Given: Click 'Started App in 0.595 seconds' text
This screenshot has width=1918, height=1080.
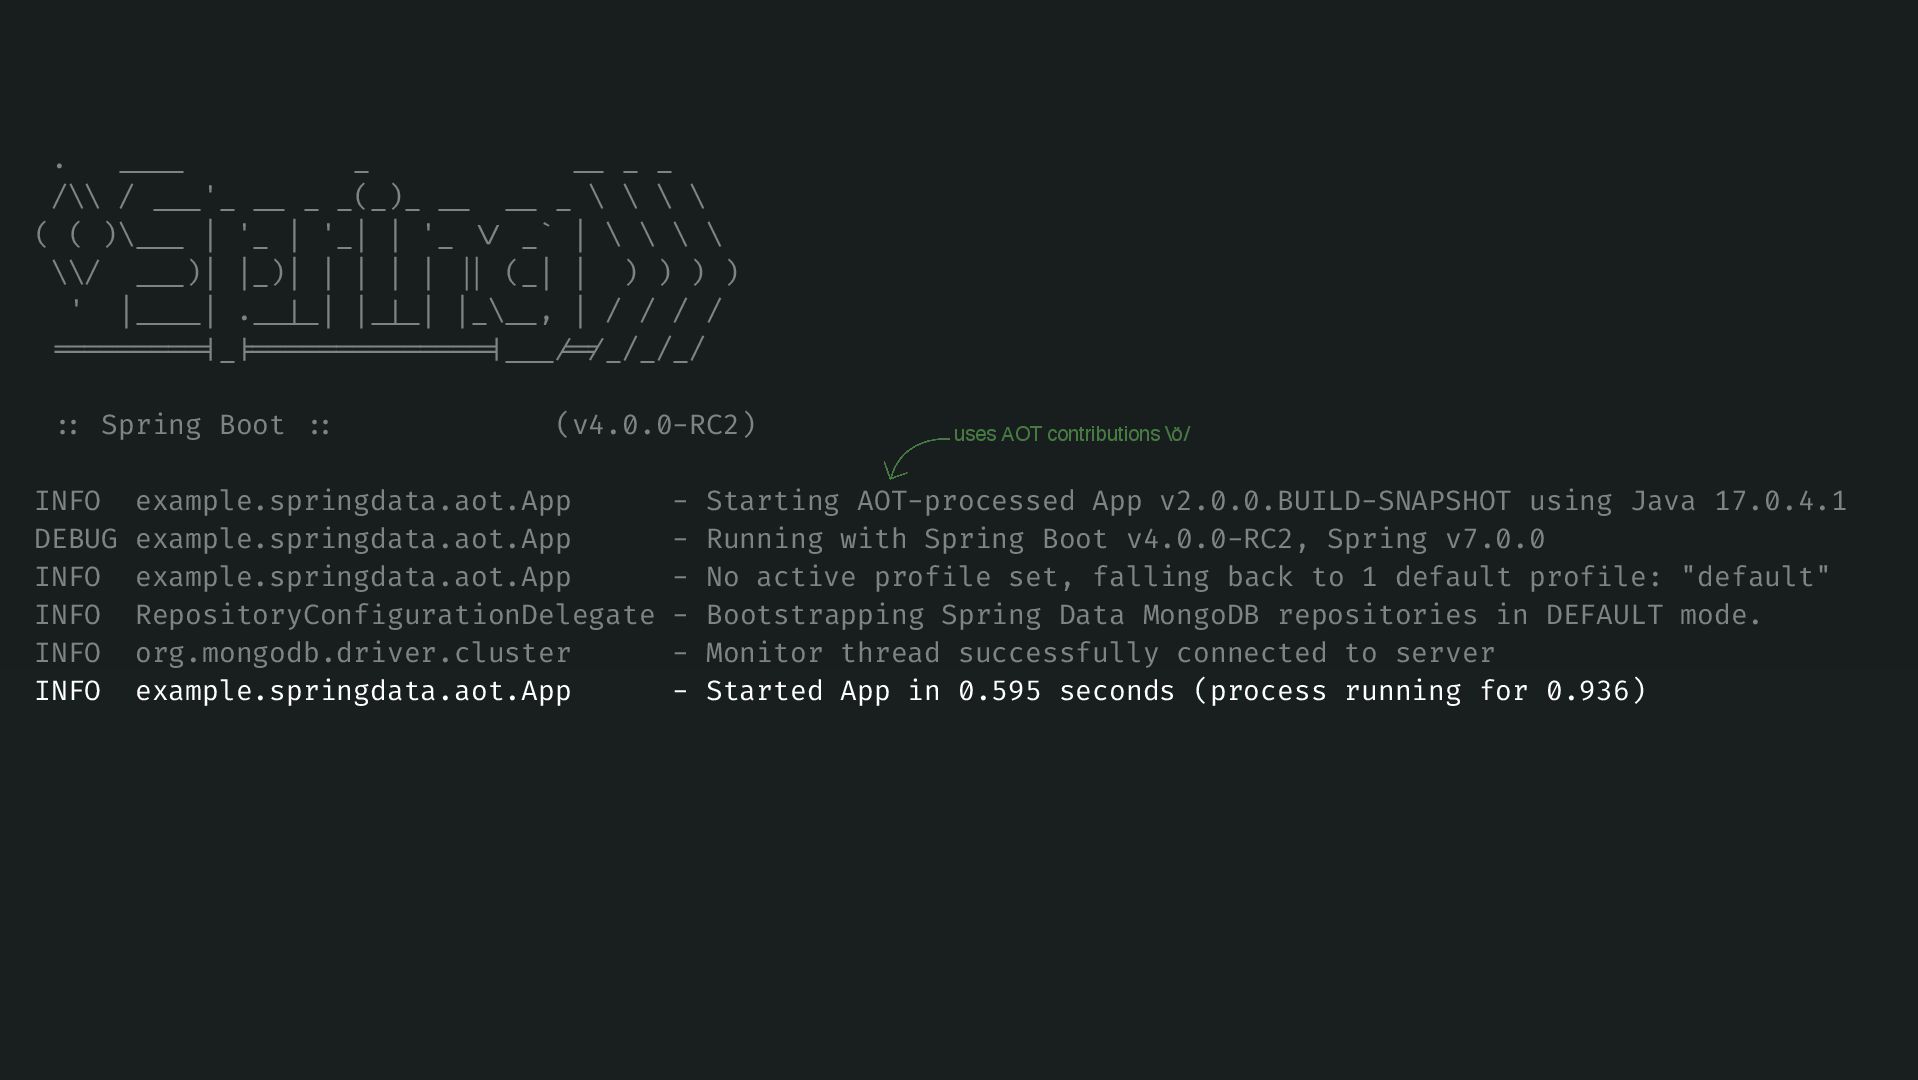Looking at the screenshot, I should (940, 691).
